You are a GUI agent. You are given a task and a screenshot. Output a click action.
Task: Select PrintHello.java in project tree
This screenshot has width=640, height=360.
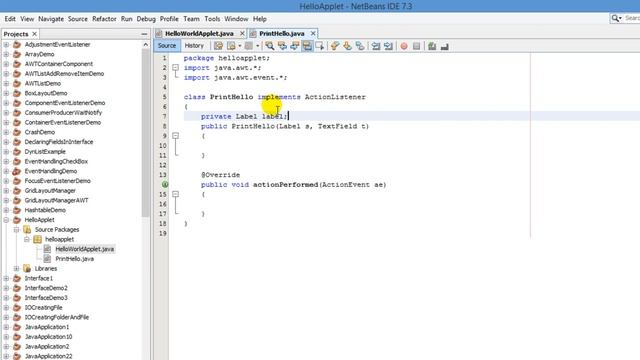click(x=74, y=259)
